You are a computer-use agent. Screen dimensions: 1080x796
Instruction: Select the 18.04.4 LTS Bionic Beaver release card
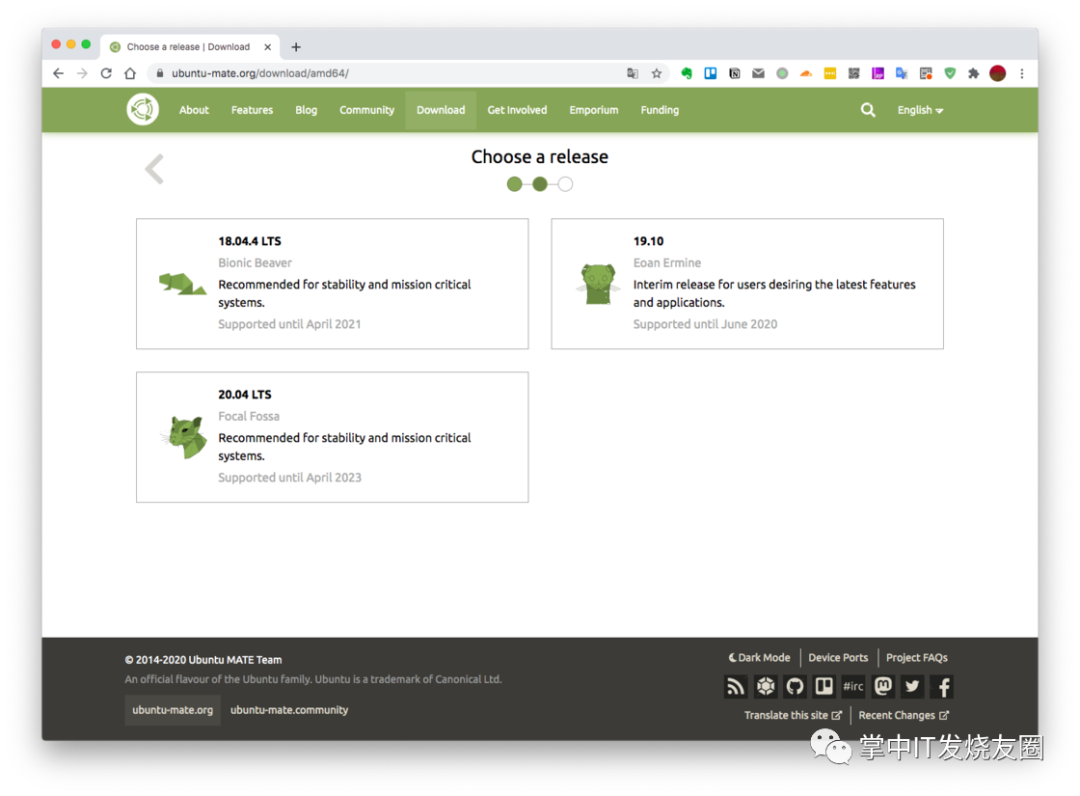click(x=333, y=284)
